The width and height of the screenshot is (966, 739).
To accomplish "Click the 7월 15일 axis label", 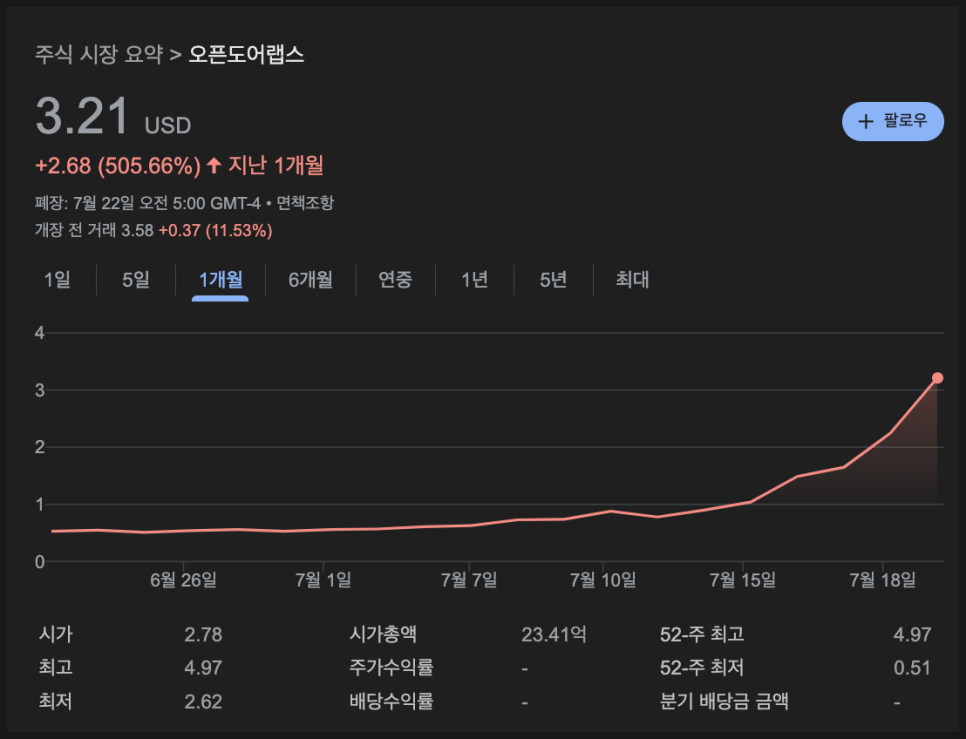I will pos(742,579).
